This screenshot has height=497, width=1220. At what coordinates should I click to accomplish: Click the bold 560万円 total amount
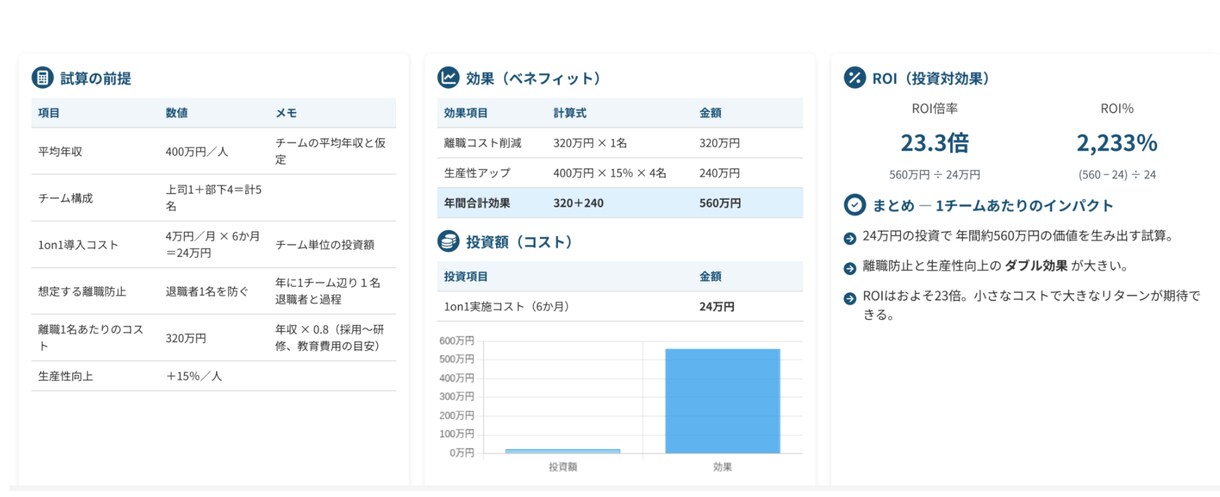coord(721,203)
